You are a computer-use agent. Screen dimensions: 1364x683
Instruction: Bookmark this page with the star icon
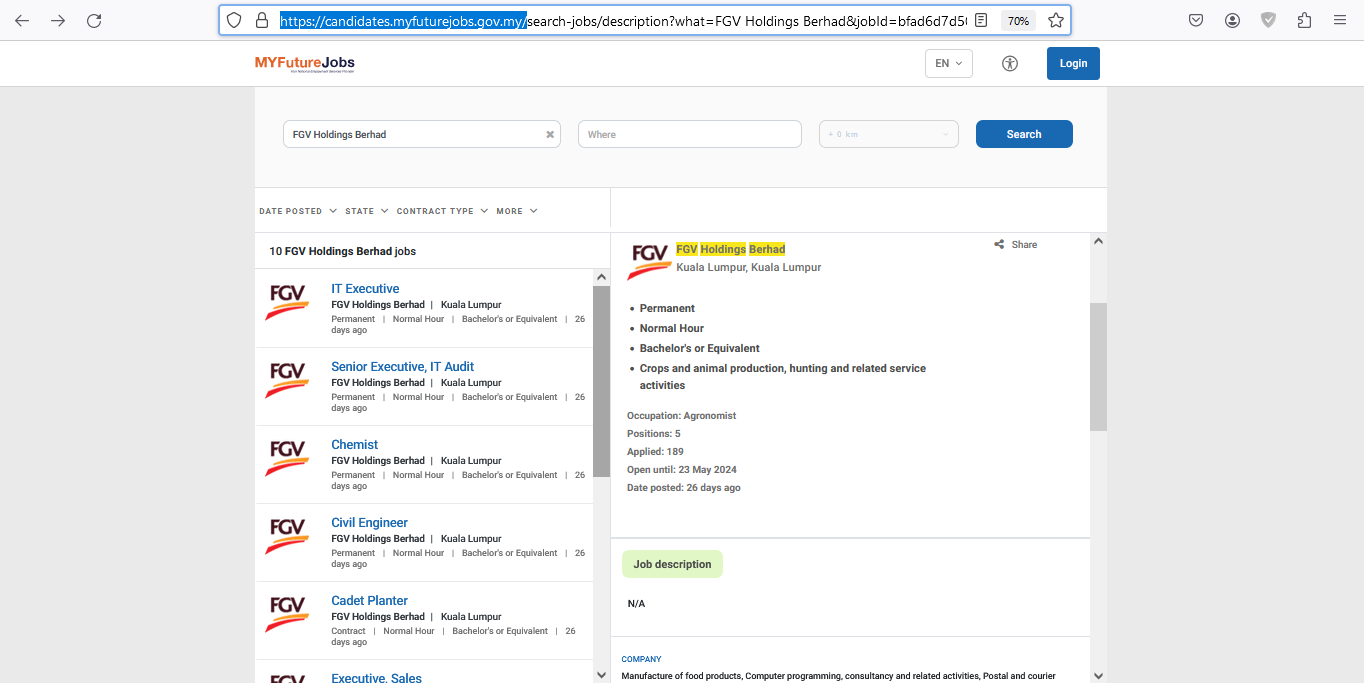click(1056, 20)
